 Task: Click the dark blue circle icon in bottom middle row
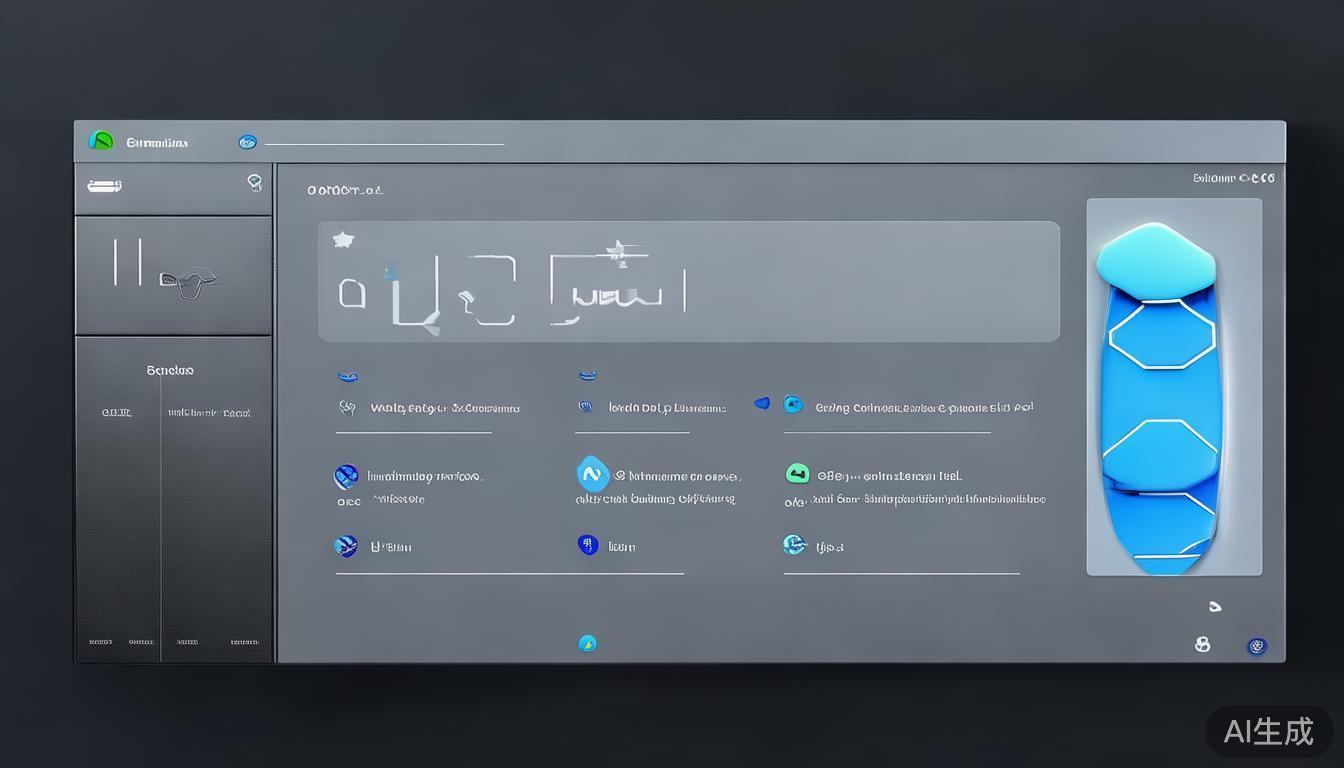pyautogui.click(x=588, y=545)
